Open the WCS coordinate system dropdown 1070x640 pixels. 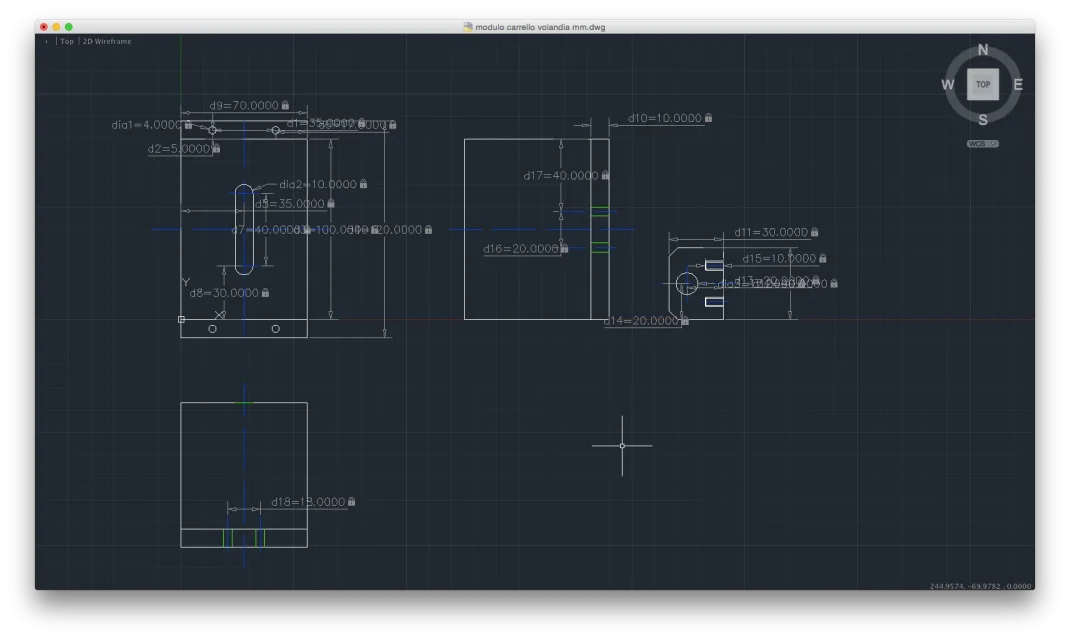coord(982,144)
